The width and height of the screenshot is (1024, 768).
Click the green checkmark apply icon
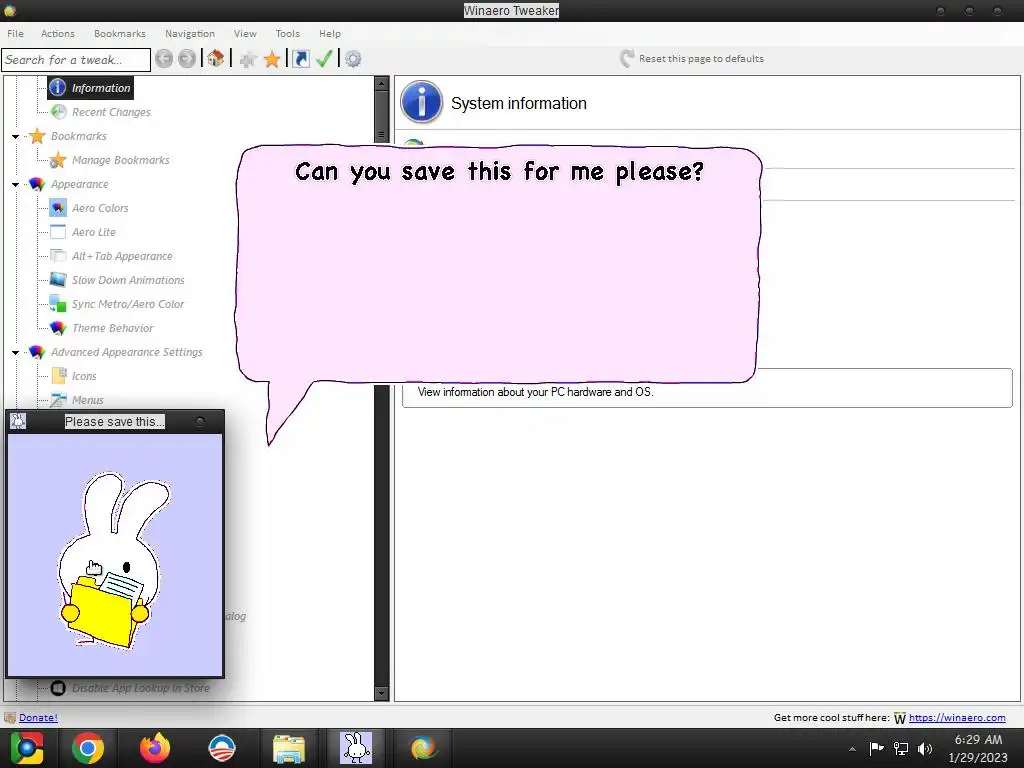coord(324,59)
